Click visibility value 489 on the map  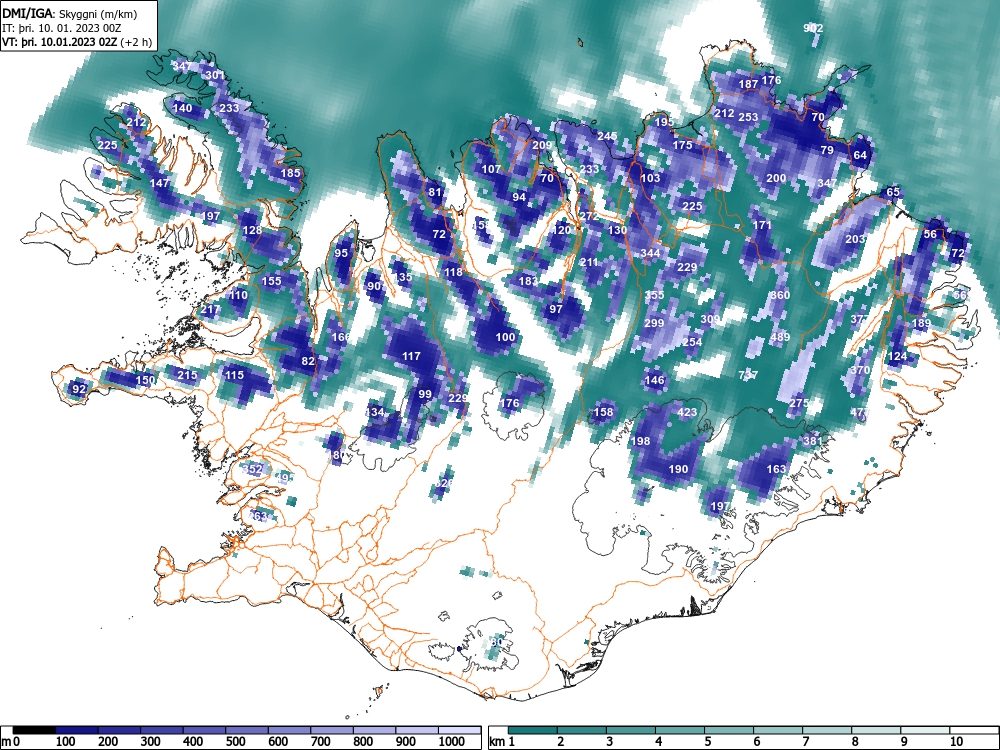click(x=781, y=337)
